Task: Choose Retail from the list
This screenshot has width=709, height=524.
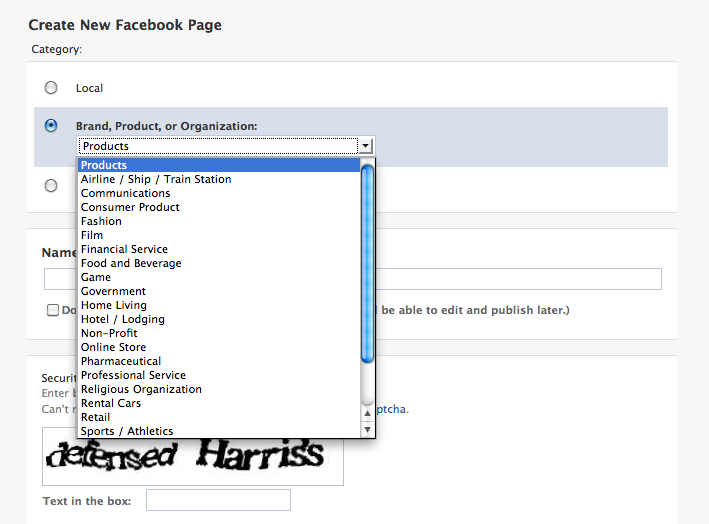Action: point(219,417)
